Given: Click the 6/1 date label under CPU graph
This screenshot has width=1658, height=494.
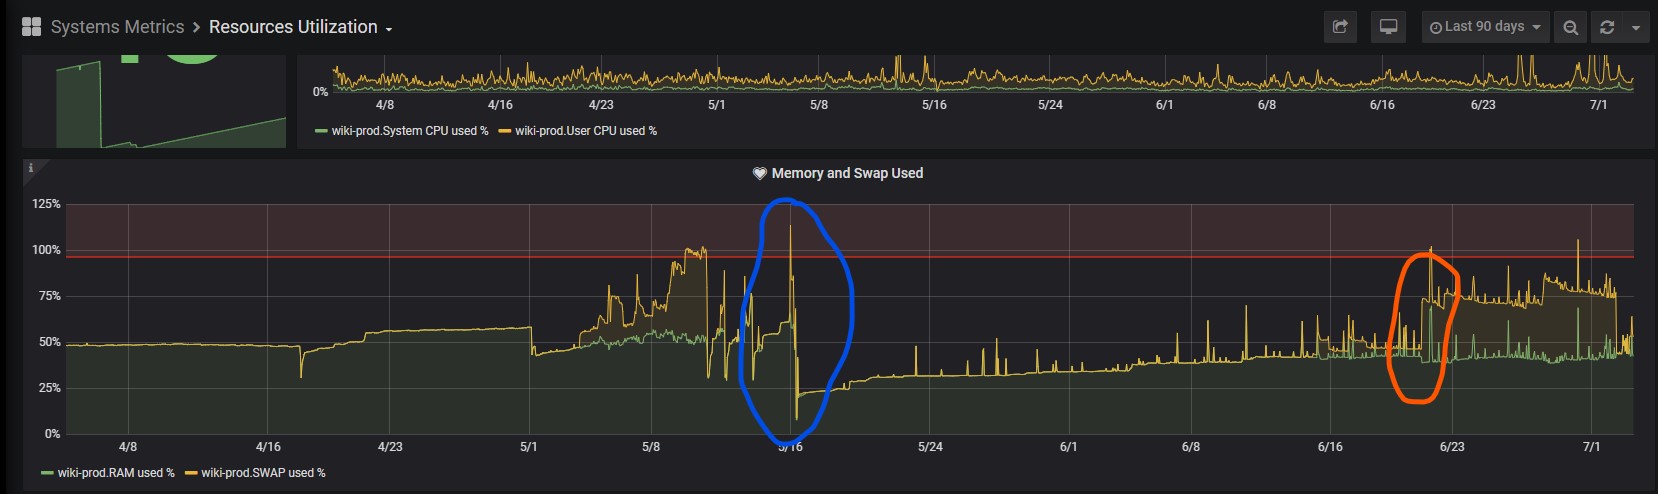Looking at the screenshot, I should pyautogui.click(x=1164, y=105).
